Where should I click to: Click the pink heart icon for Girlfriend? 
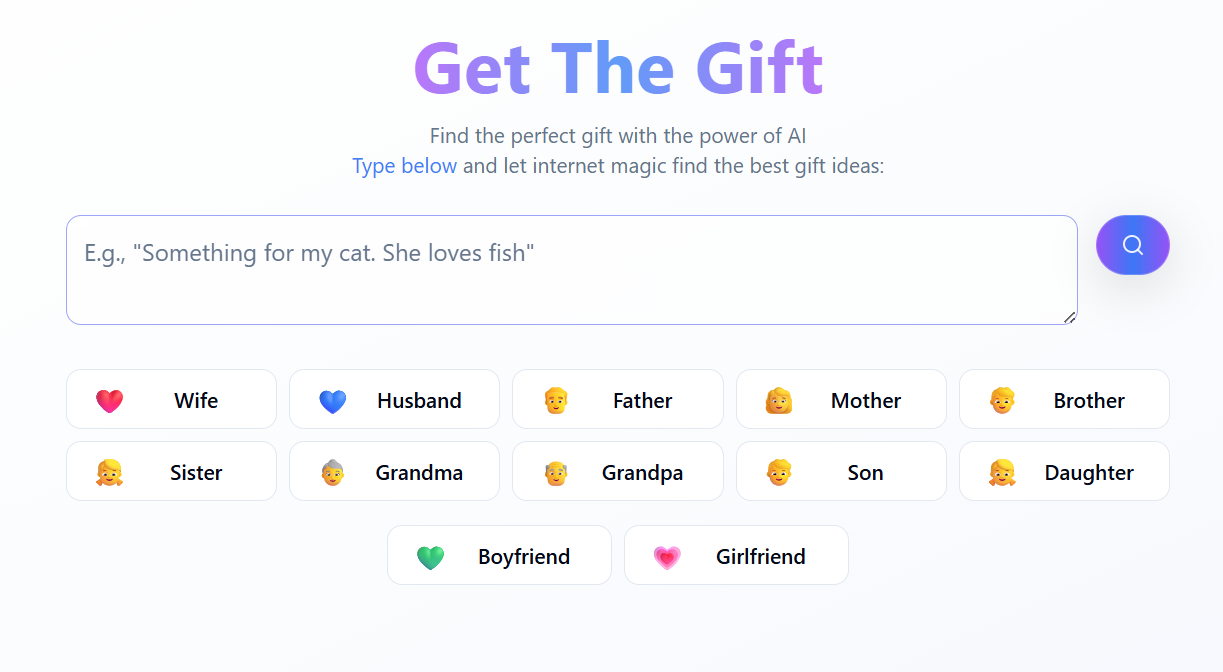tap(667, 557)
